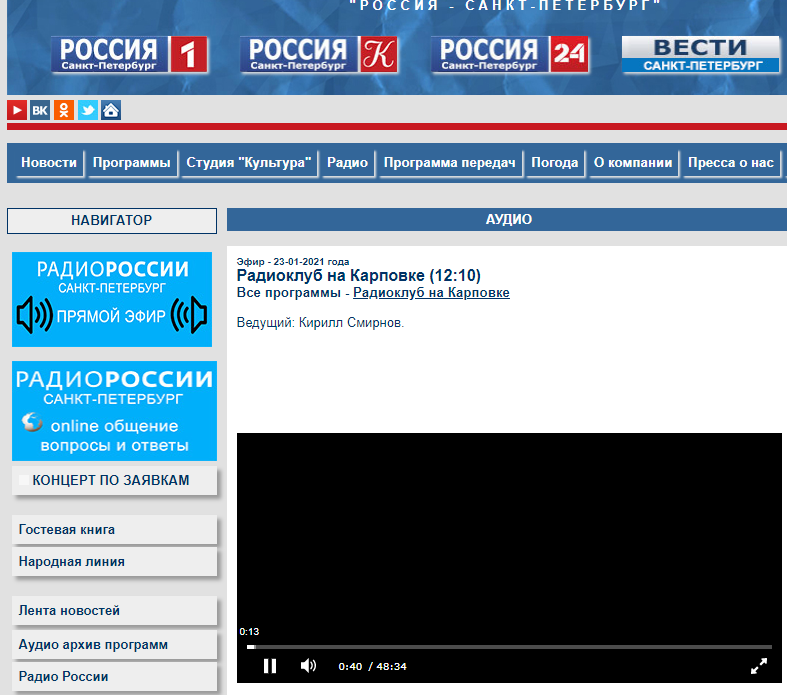Open Программа передач menu item
Screen dimensions: 787x695
click(x=449, y=163)
